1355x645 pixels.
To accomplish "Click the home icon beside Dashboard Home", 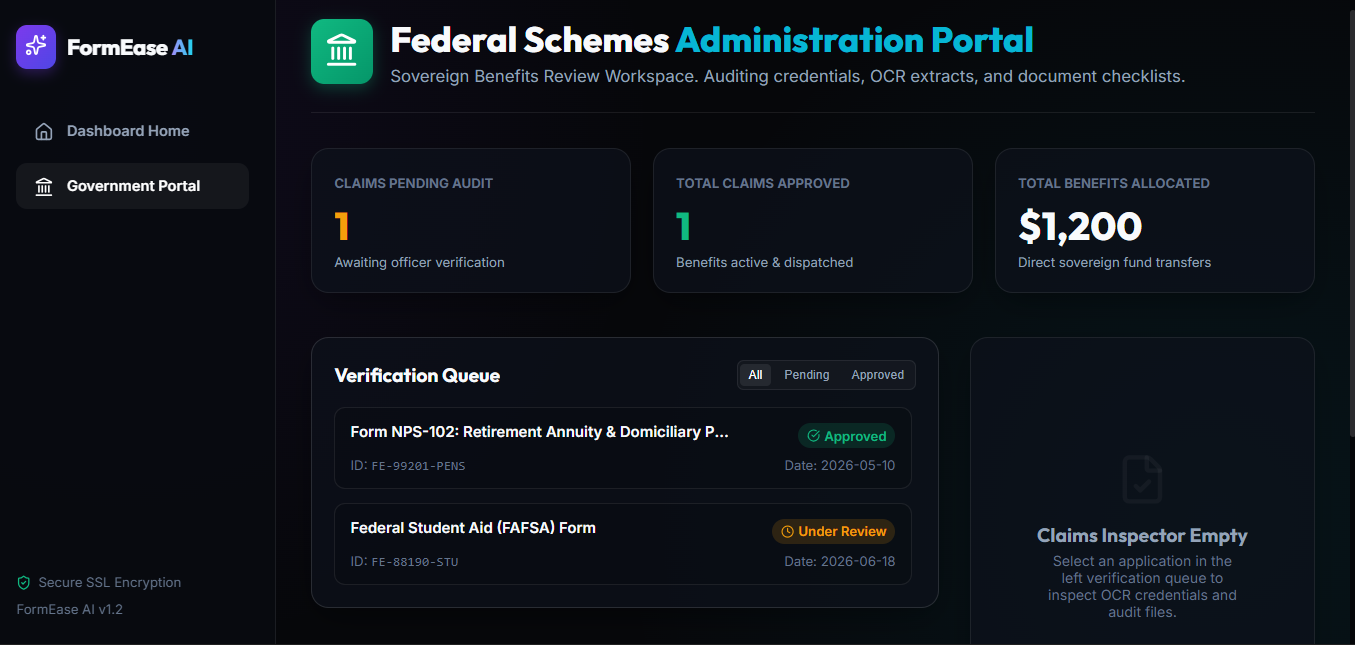I will coord(44,131).
